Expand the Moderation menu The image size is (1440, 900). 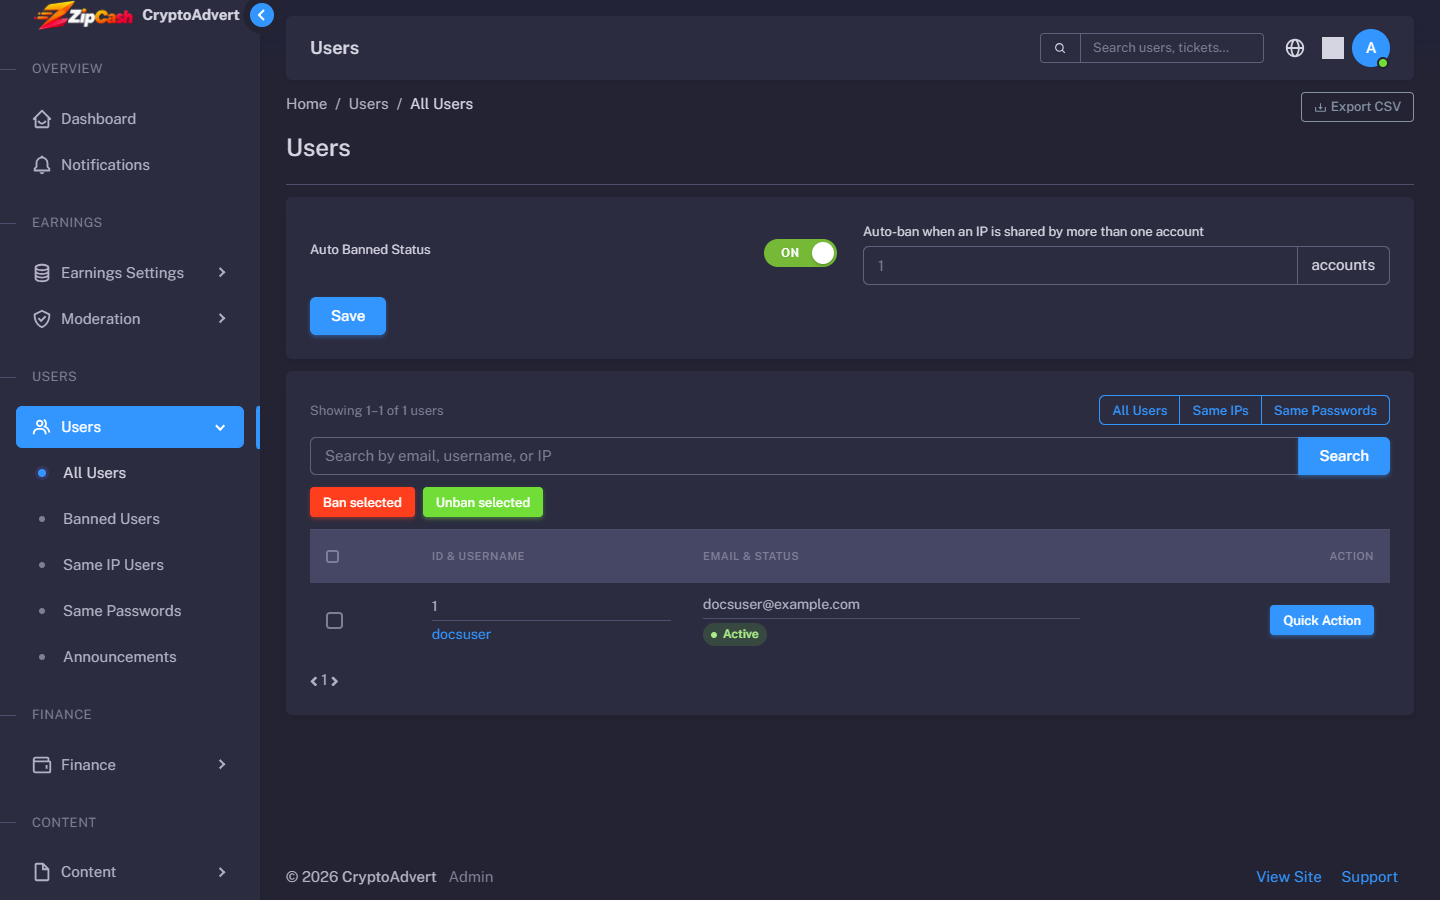point(130,319)
